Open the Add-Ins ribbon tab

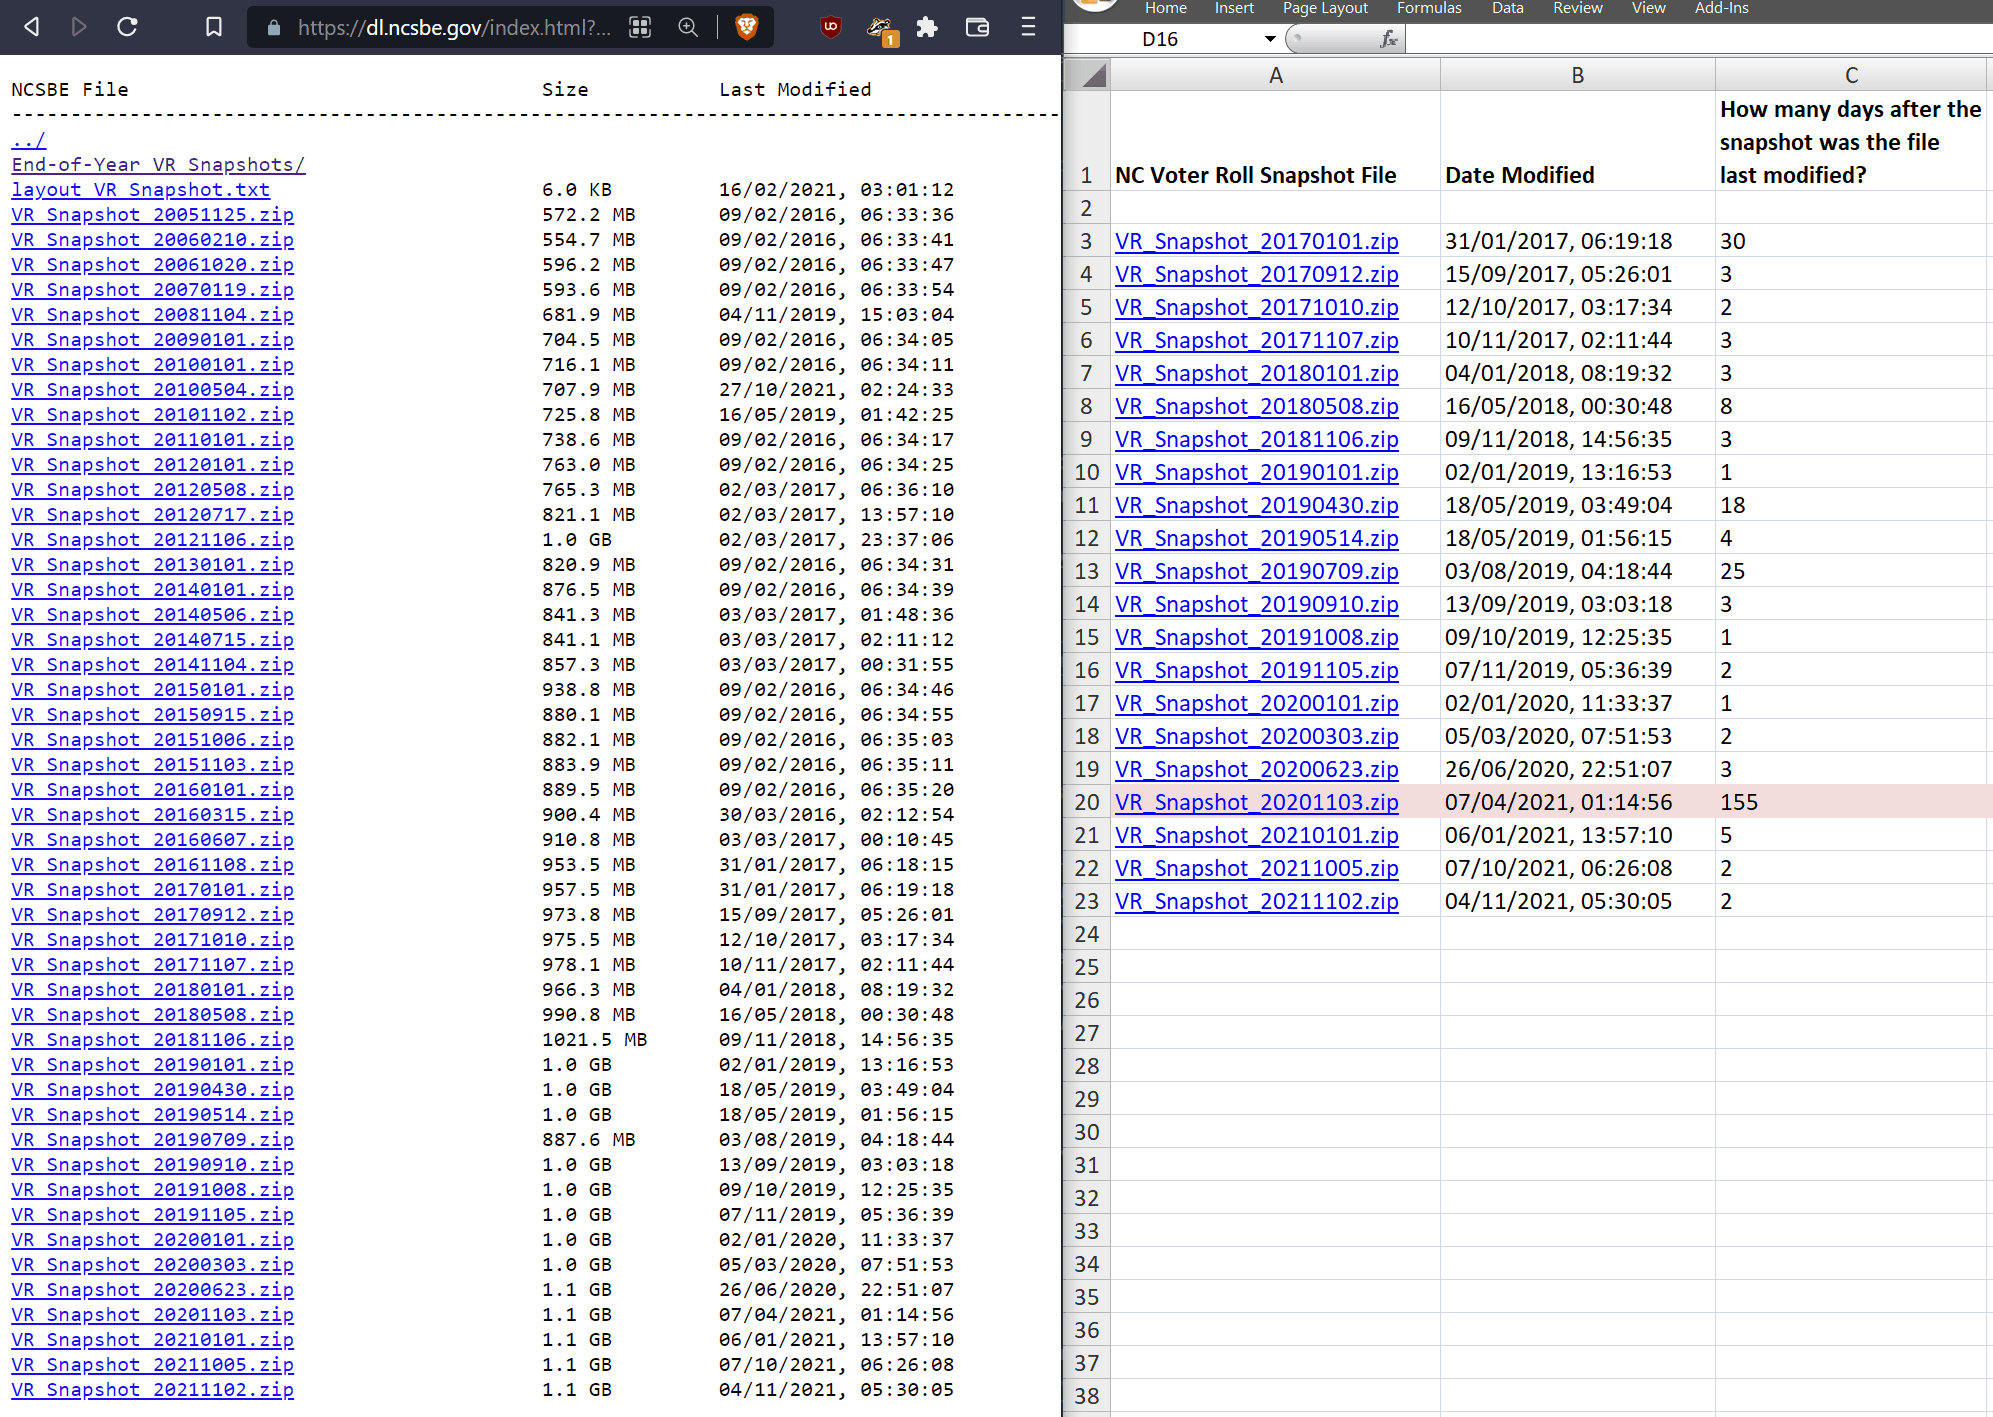click(1721, 8)
